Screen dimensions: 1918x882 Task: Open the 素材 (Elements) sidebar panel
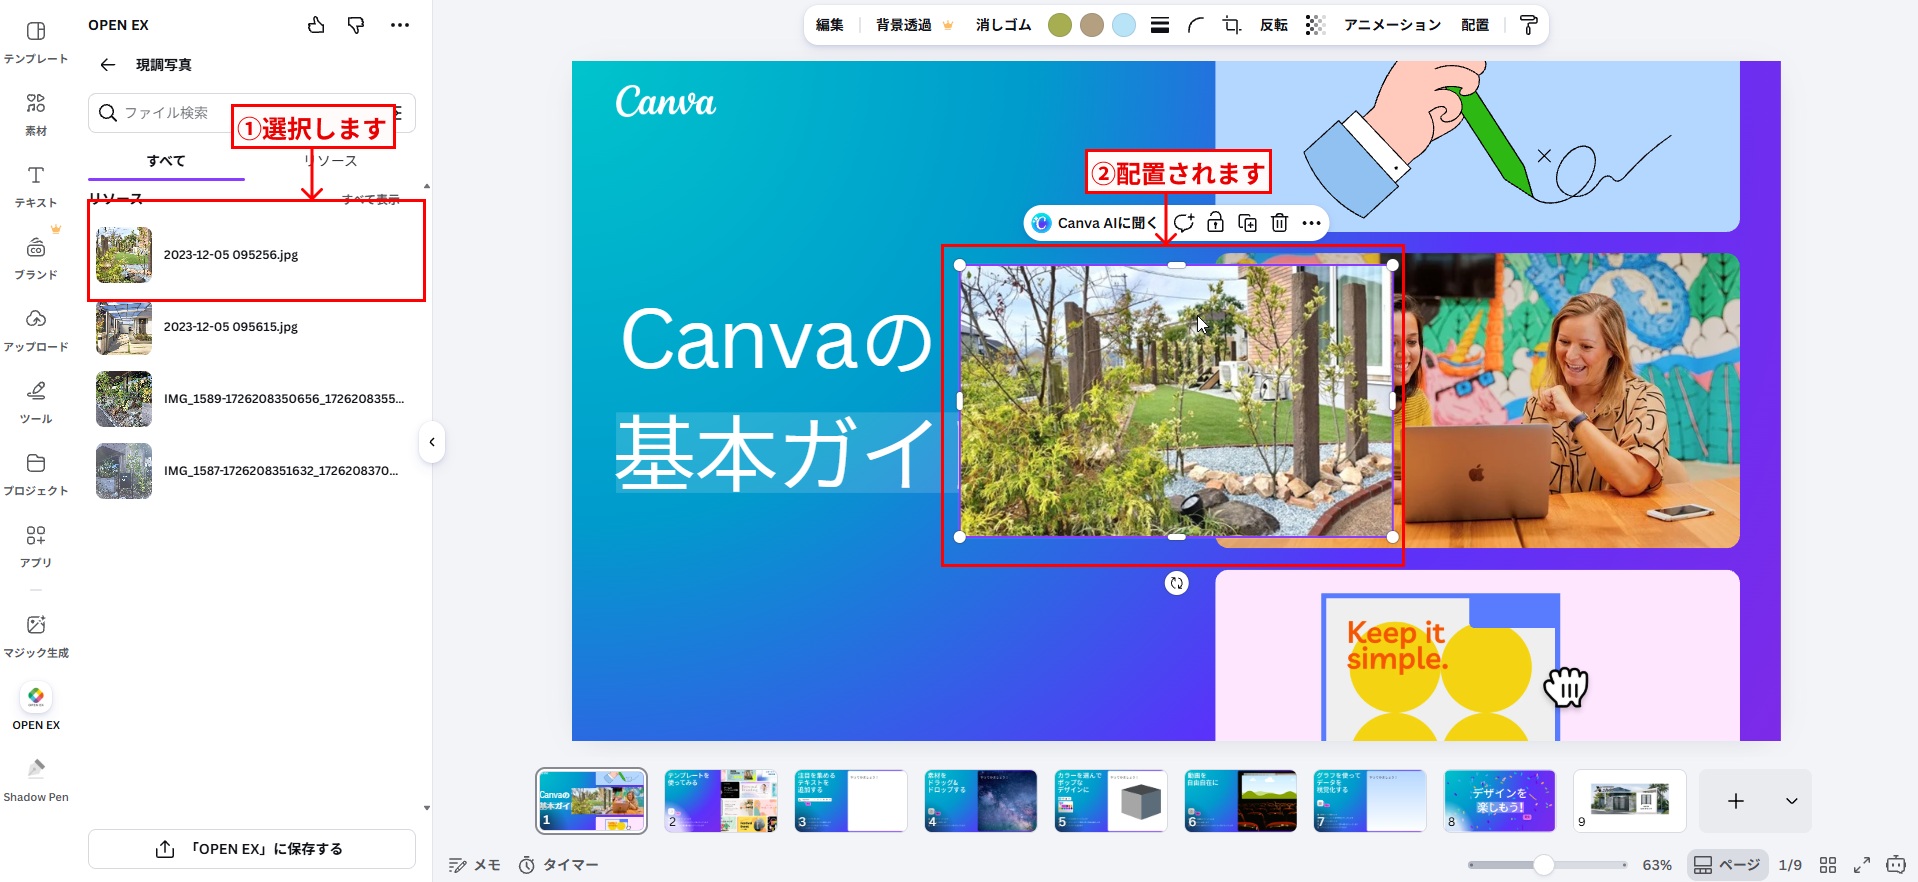click(36, 115)
